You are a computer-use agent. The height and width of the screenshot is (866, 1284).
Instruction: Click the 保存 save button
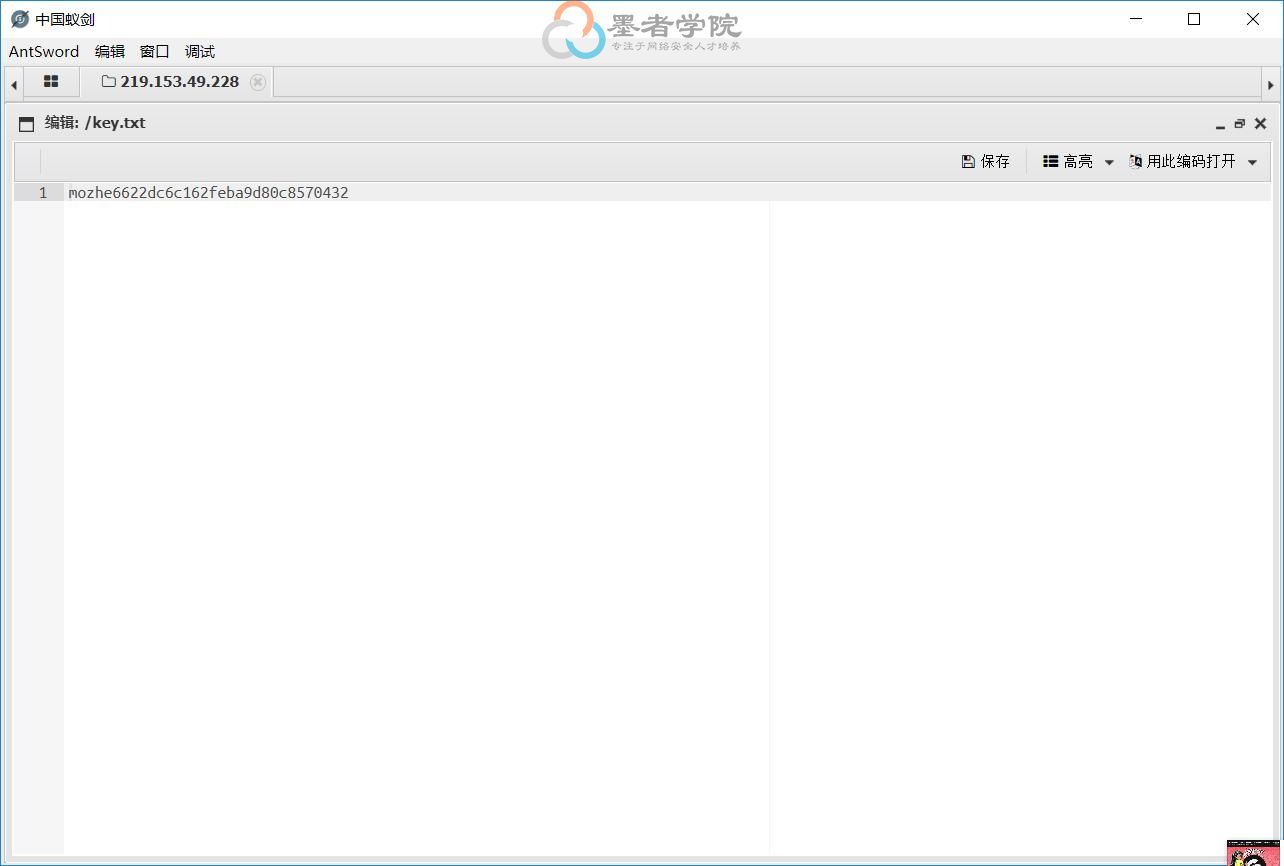click(x=986, y=161)
